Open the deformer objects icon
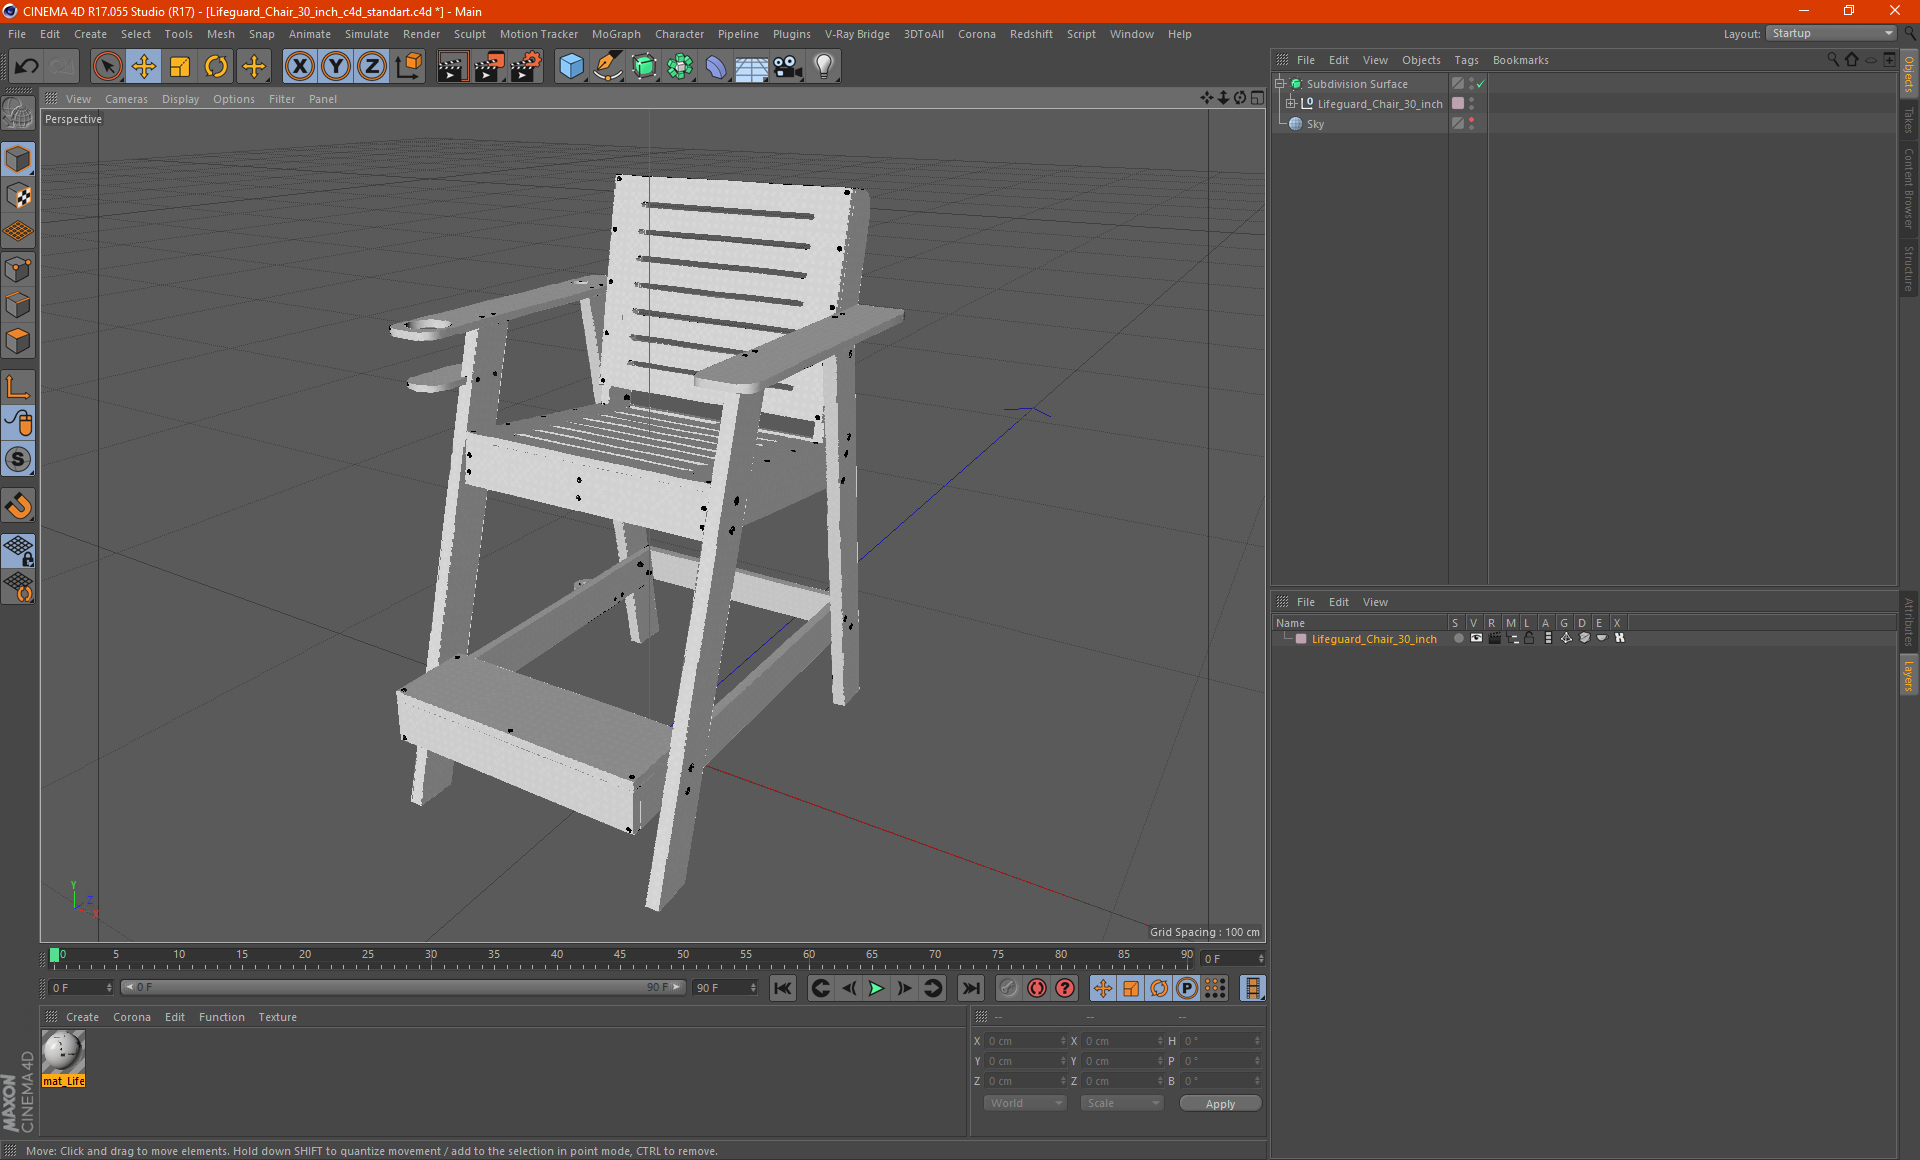The width and height of the screenshot is (1920, 1160). 716,67
